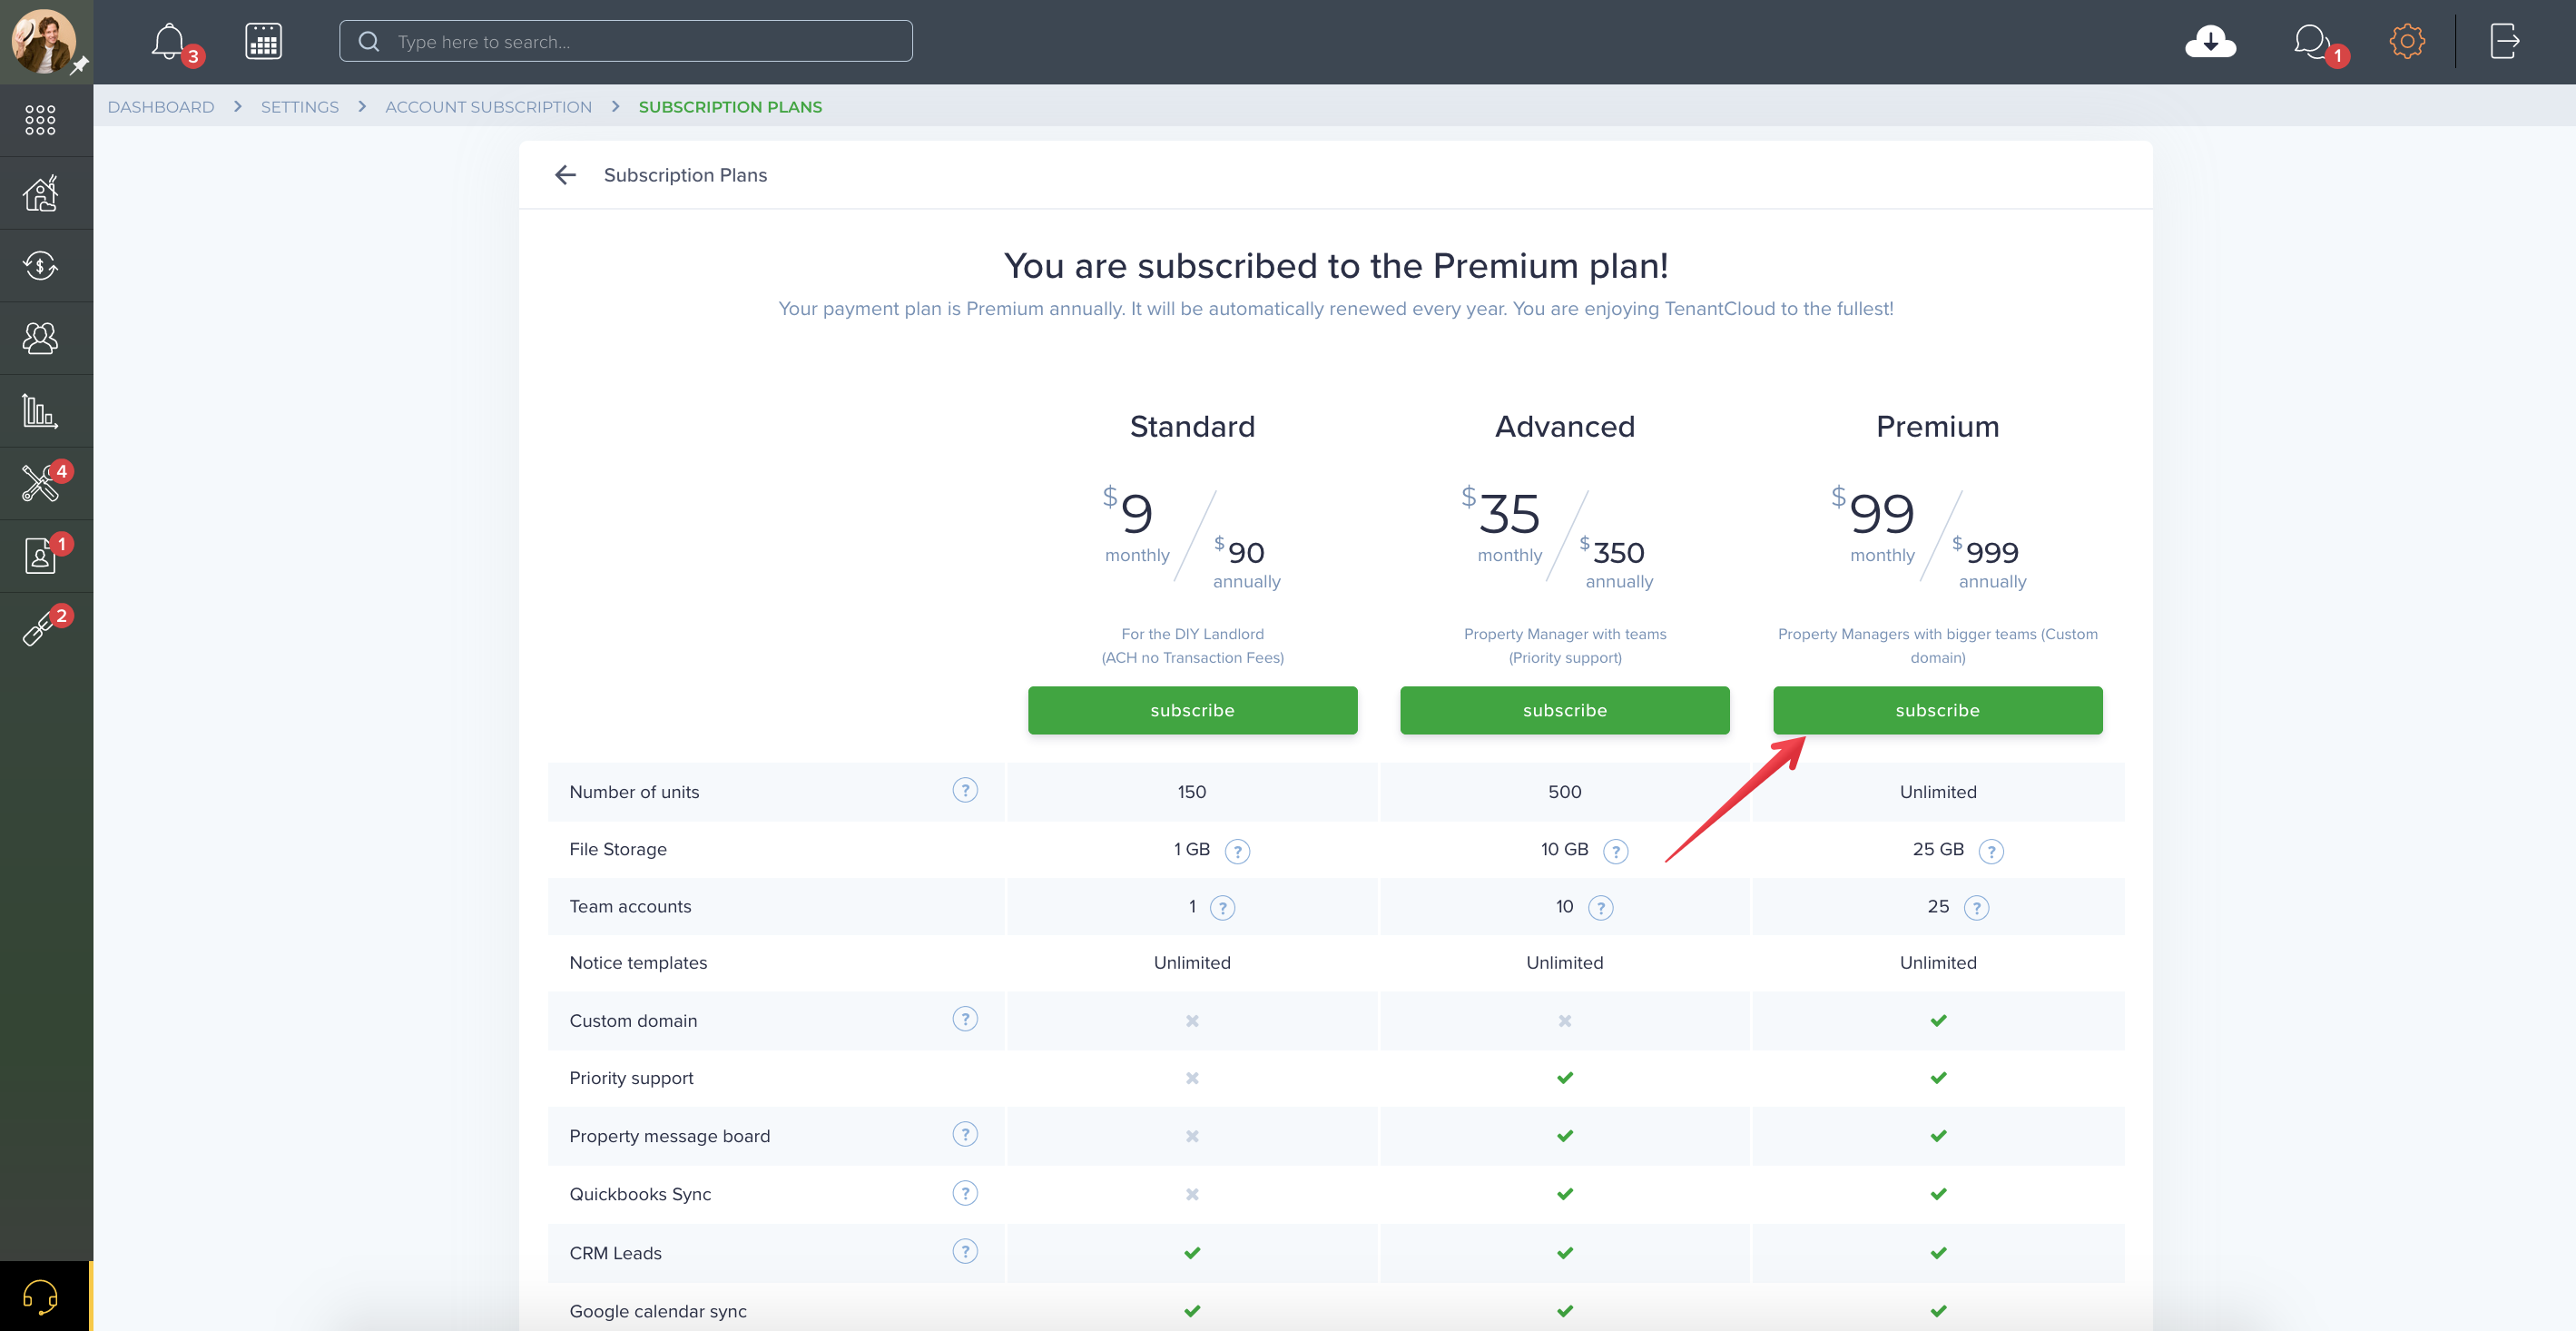Subscribe to the Standard plan

click(x=1192, y=710)
